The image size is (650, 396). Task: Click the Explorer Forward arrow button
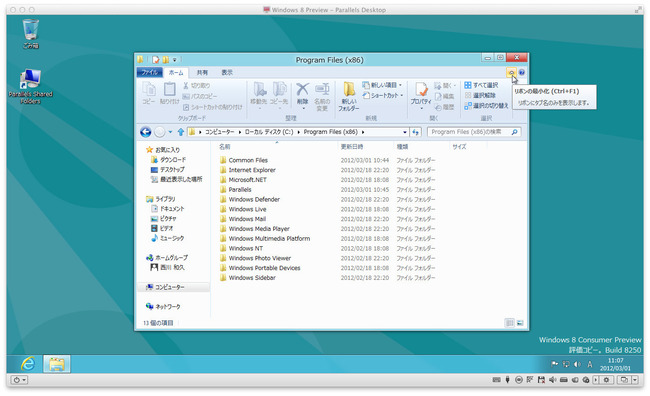coord(160,132)
